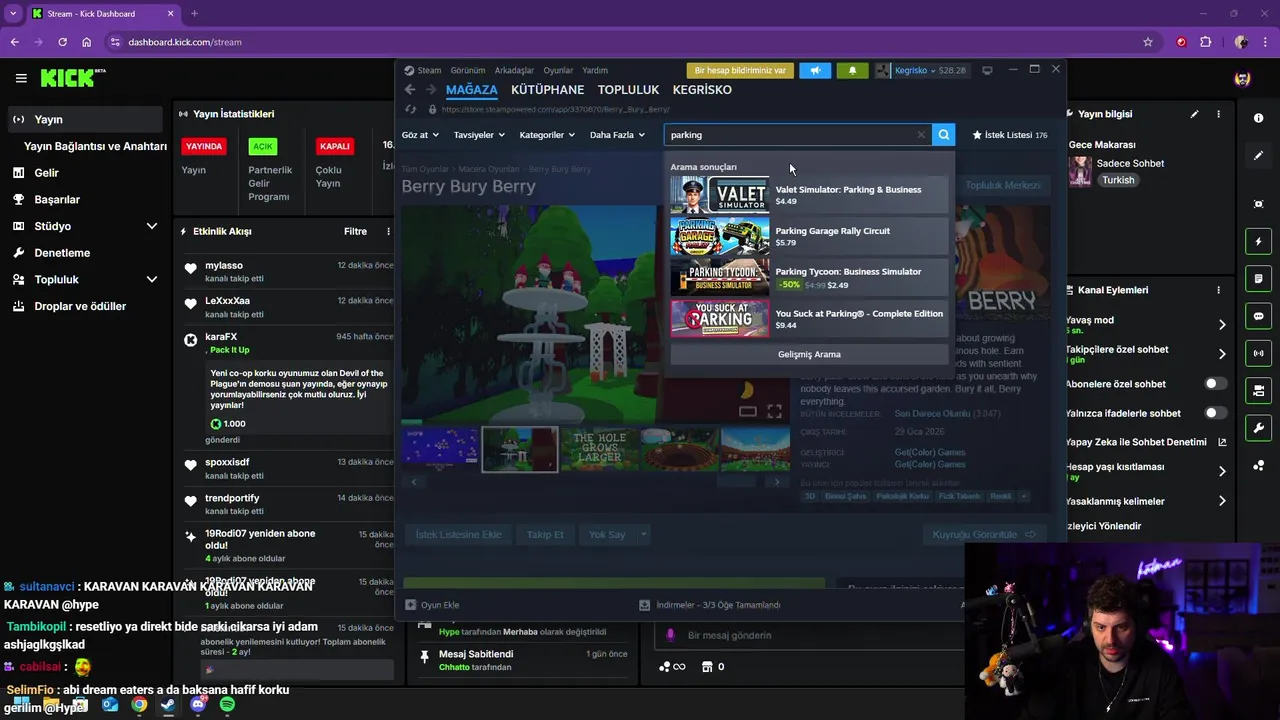Open Daha Fazla dropdown in Steam store
Screen dimensions: 1280x720
click(x=617, y=135)
